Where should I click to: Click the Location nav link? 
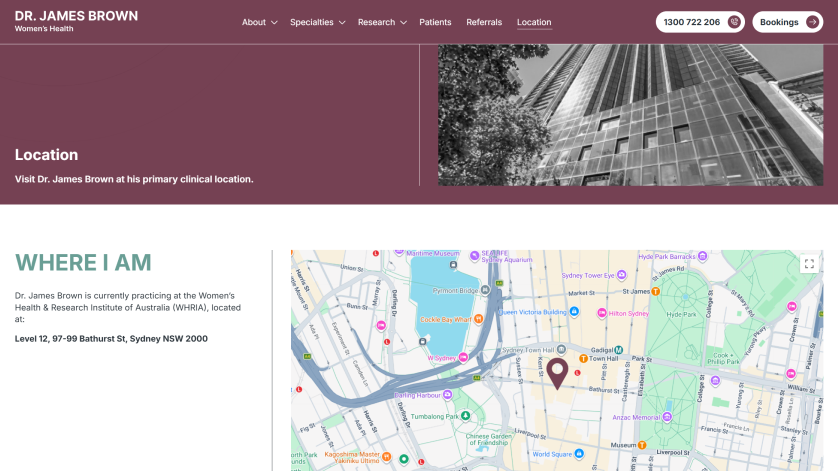[534, 22]
